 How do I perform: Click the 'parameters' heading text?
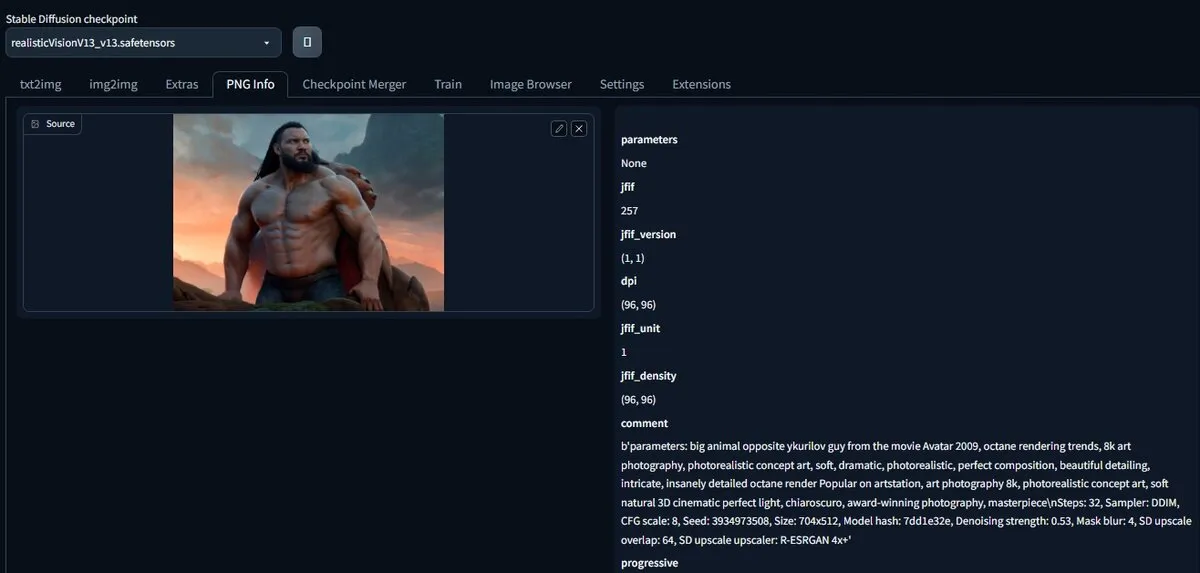(649, 140)
